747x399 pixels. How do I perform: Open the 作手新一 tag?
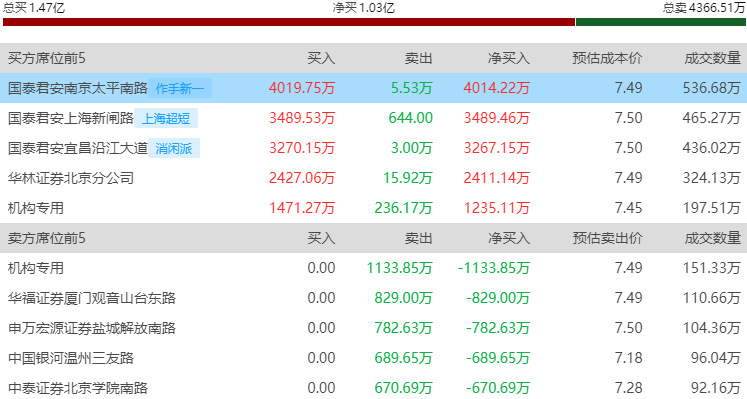(180, 89)
